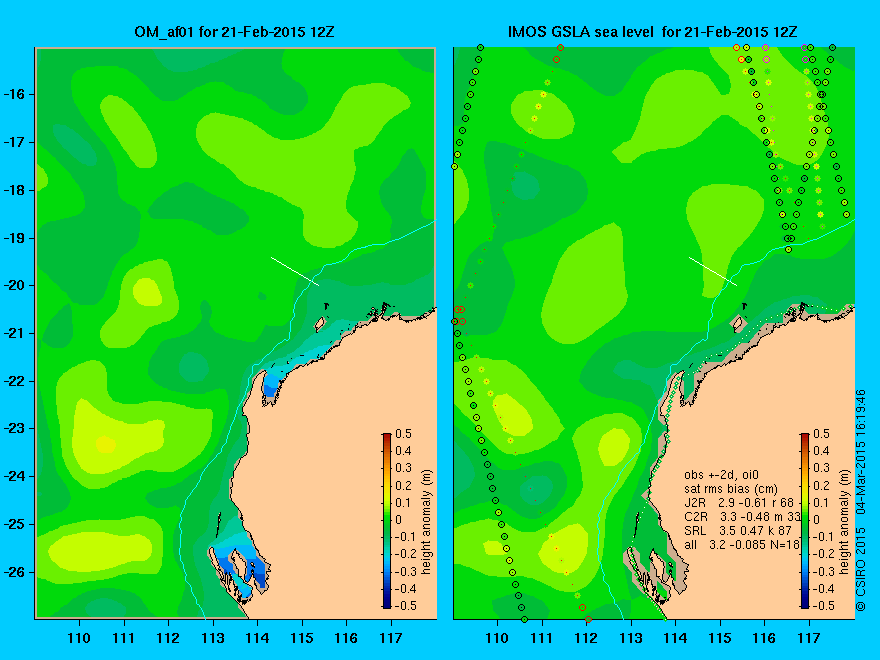Pick longitude label 117 under the IMOS GSLA map
Viewport: 880px width, 660px height.
[809, 638]
